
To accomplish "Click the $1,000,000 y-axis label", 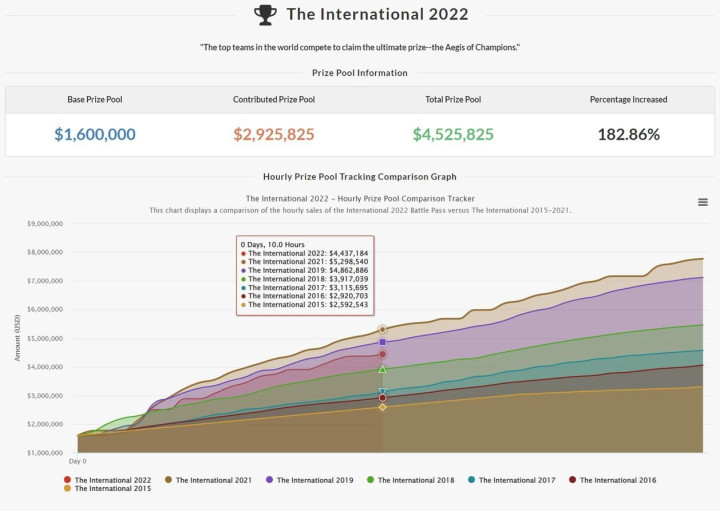I will [45, 453].
